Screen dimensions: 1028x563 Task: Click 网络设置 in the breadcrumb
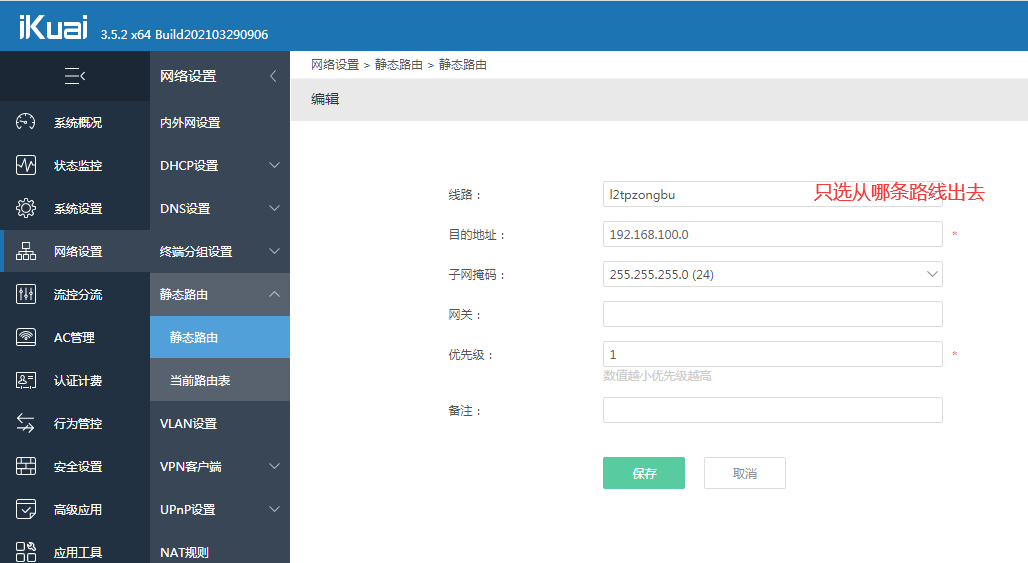(x=335, y=65)
